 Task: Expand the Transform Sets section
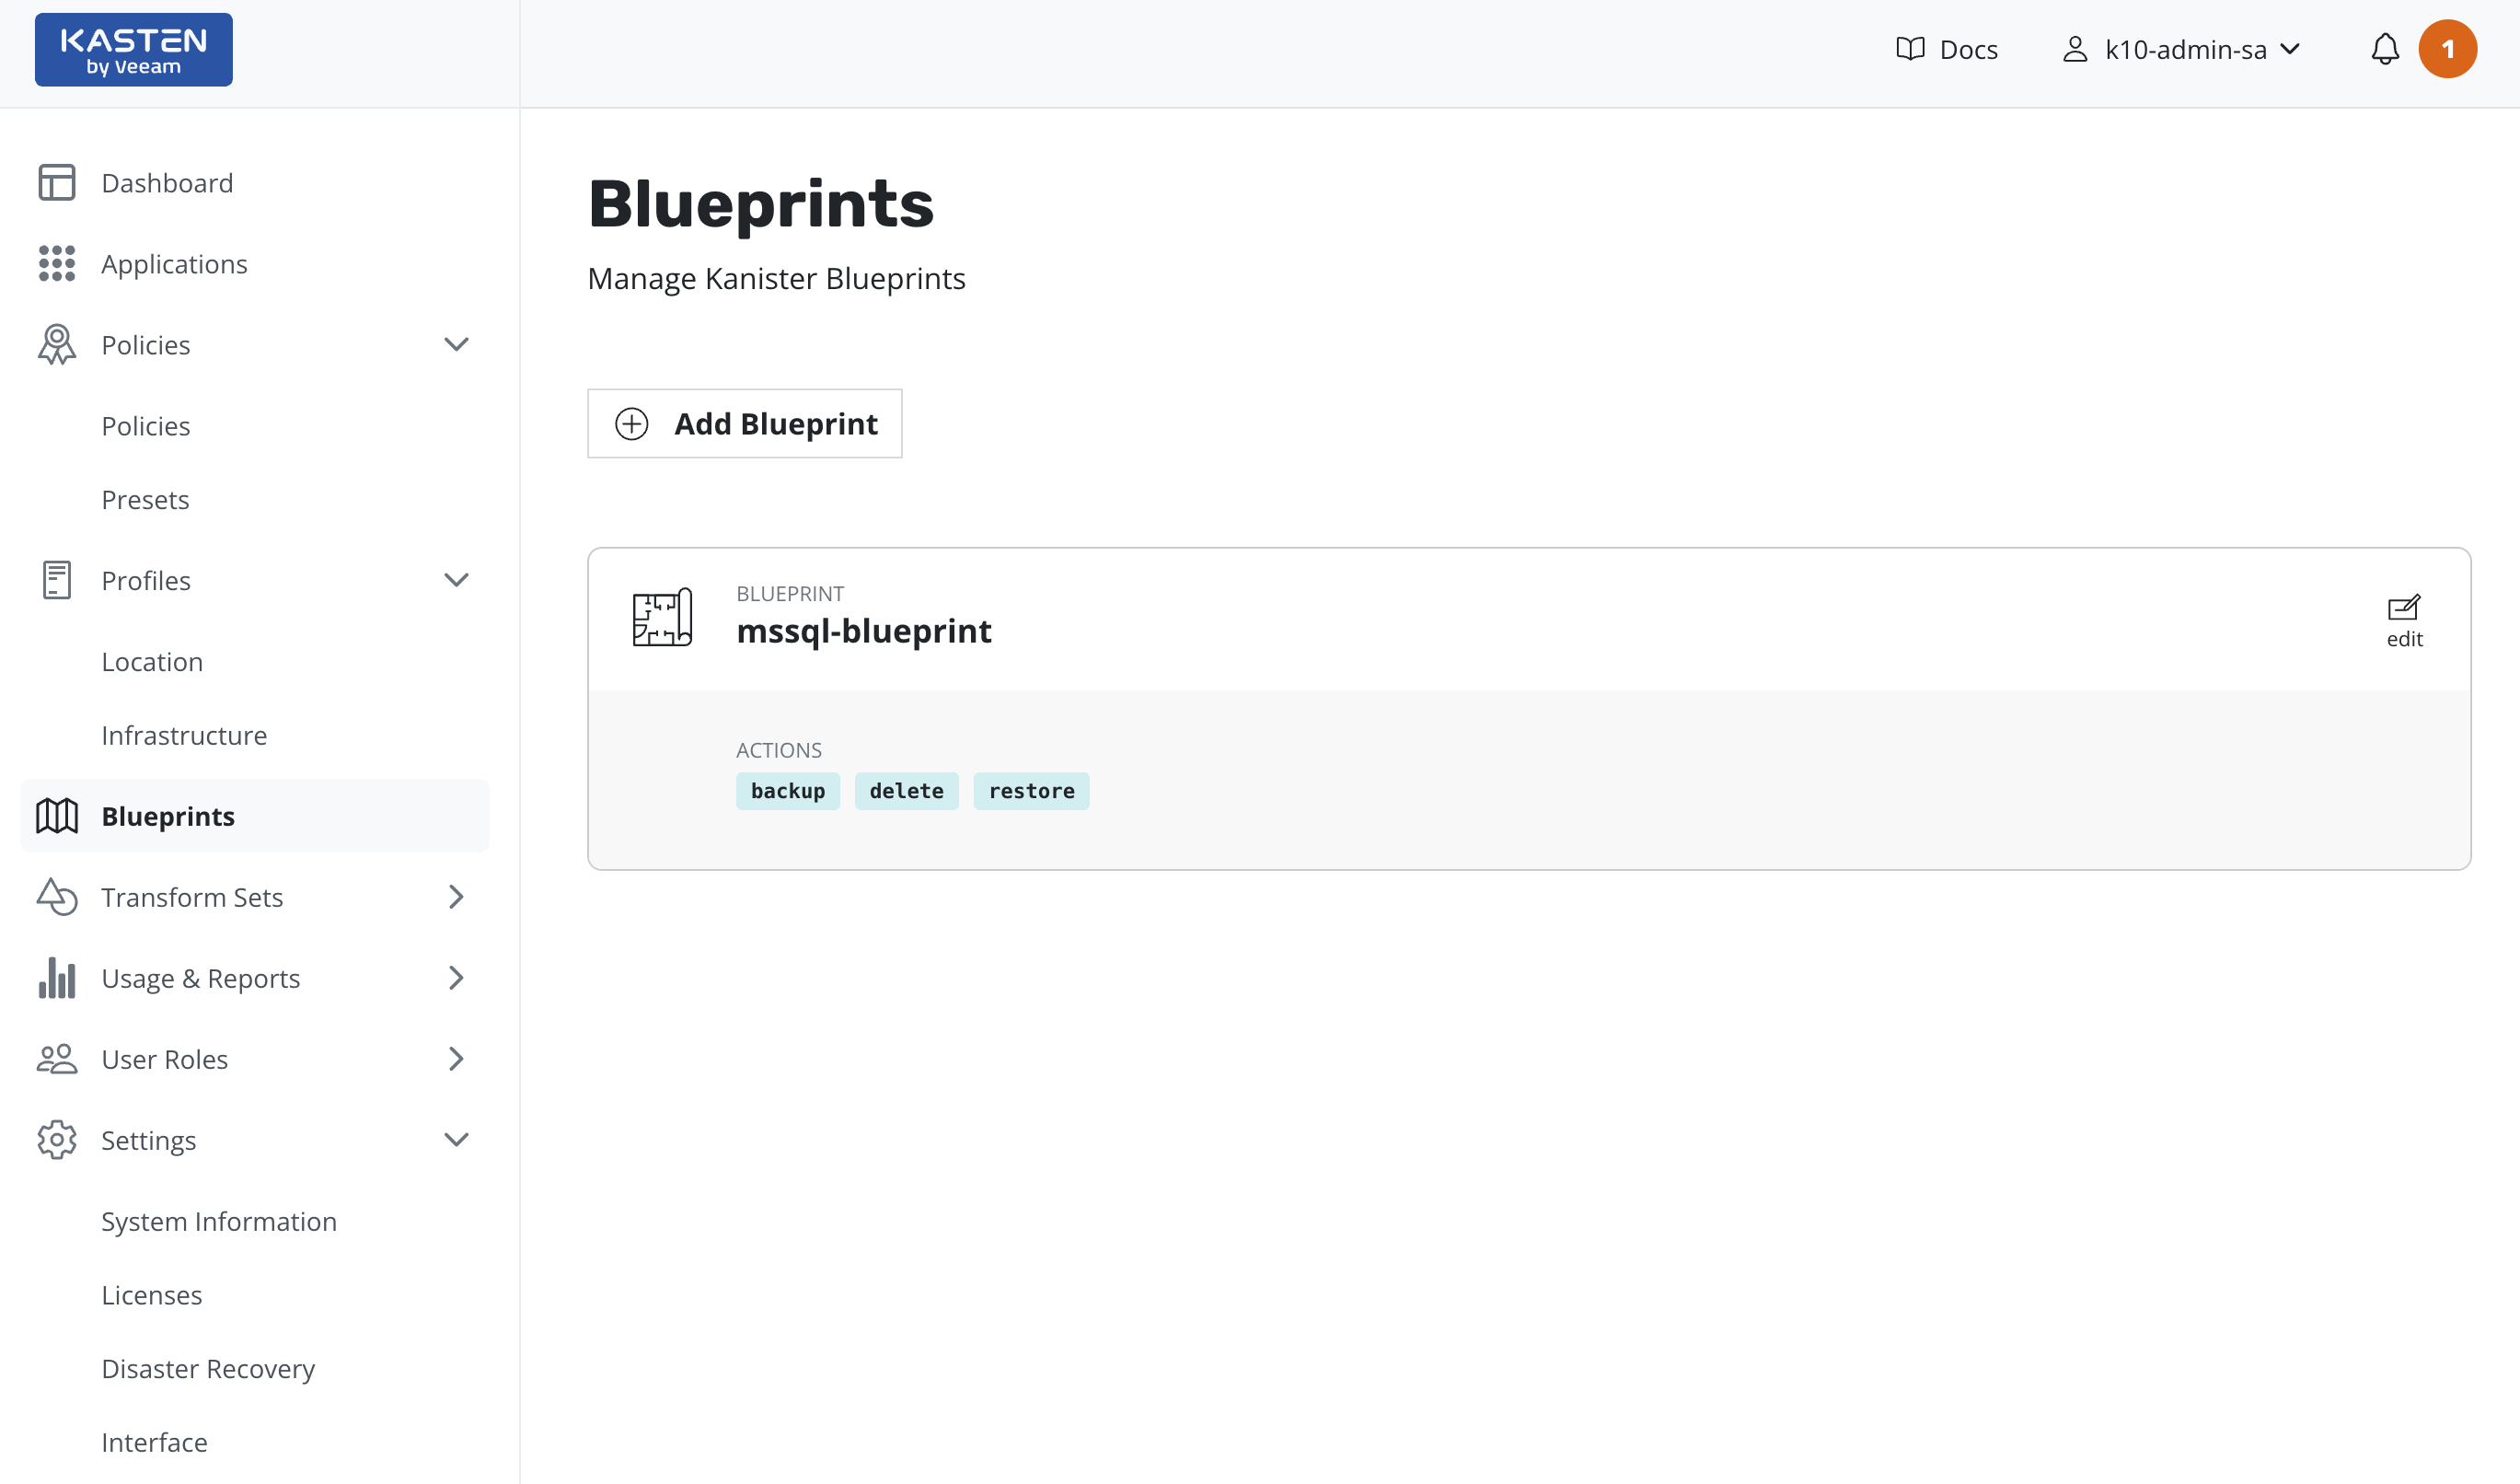456,897
